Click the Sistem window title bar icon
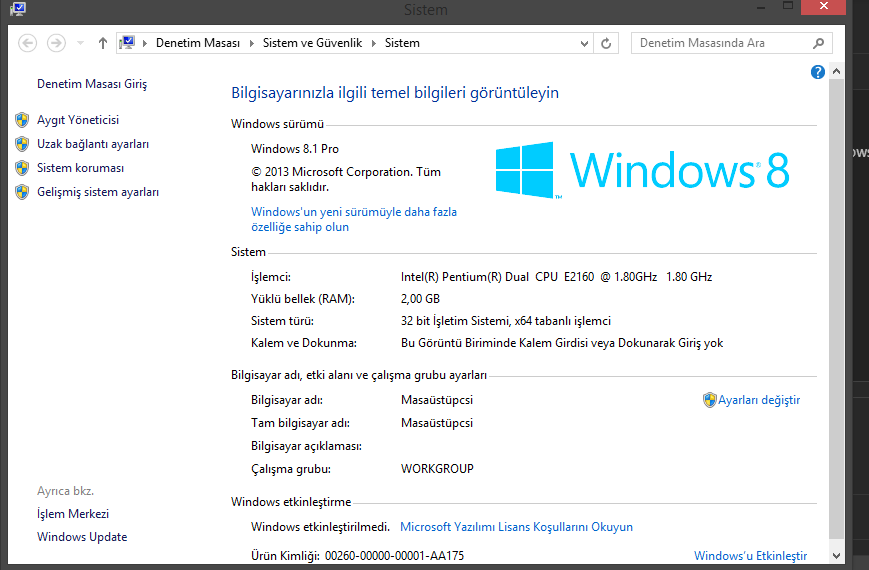This screenshot has width=869, height=570. (x=18, y=8)
